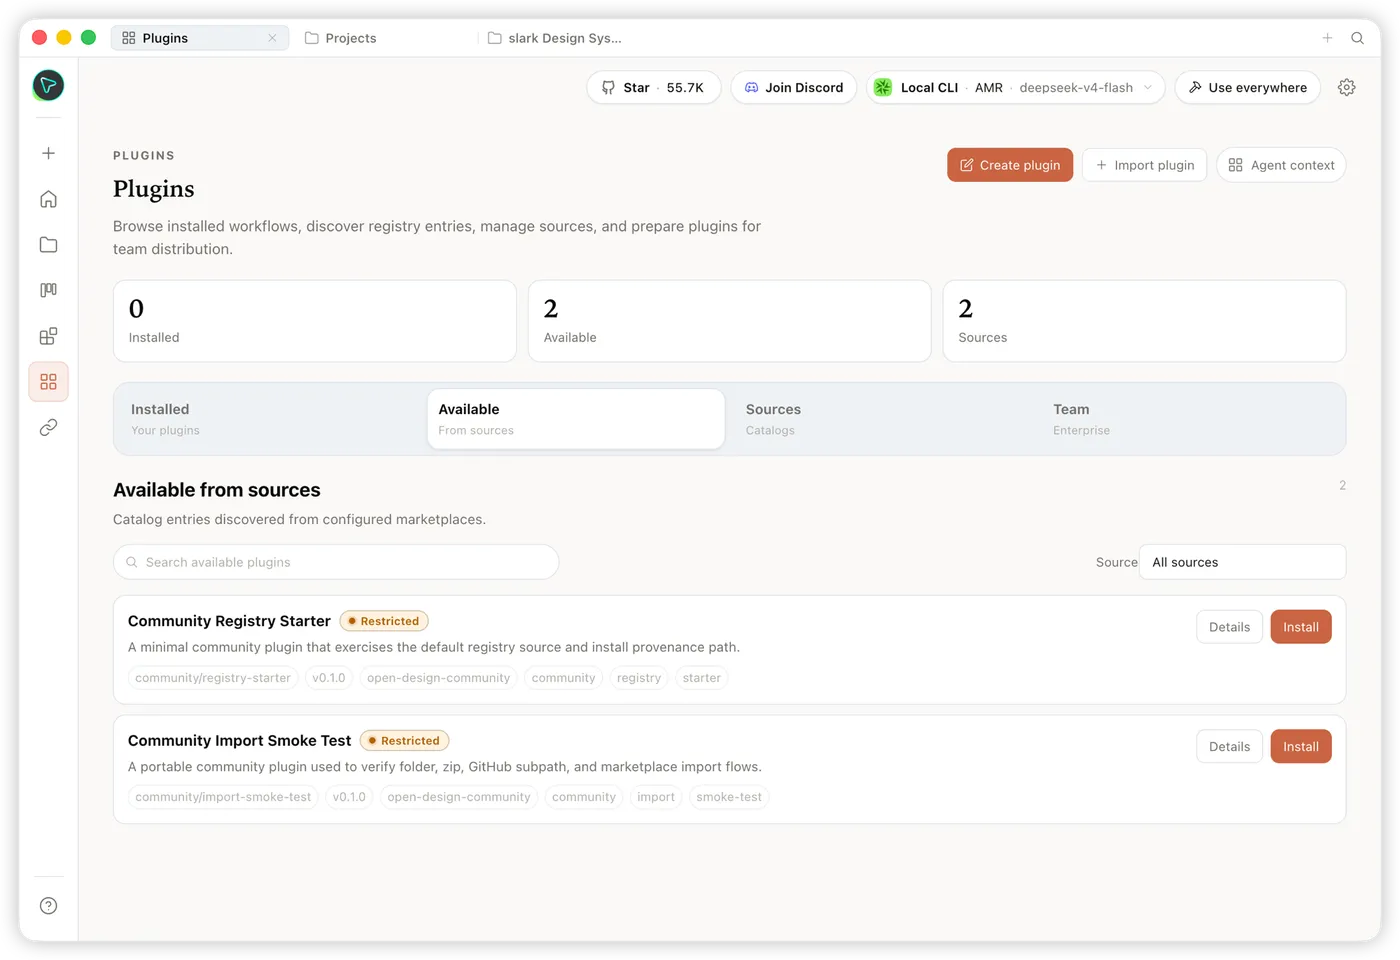Click the Community Import Smoke Test title
This screenshot has width=1400, height=960.
pos(239,741)
